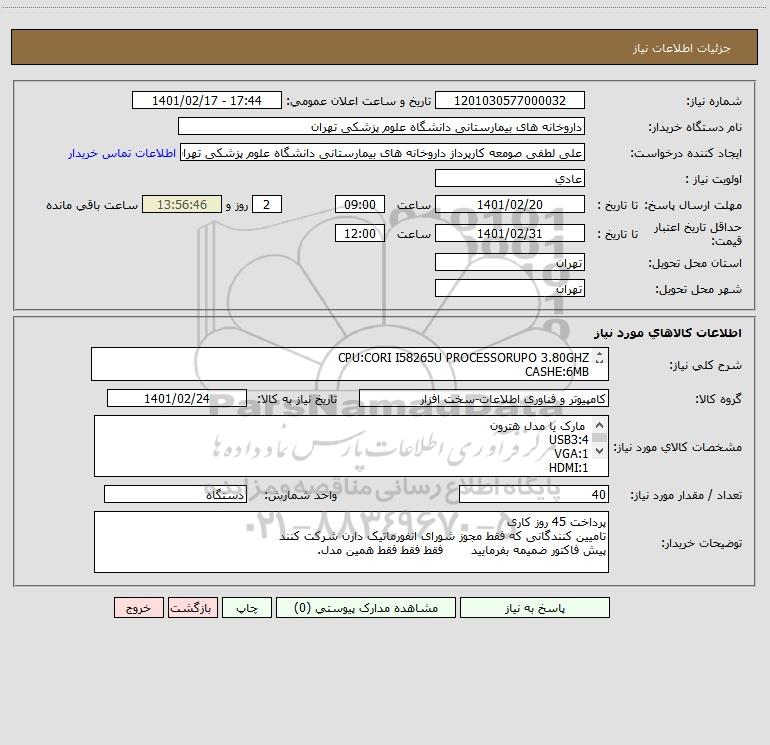Screen dimensions: 770x745
Task: Click 'مارک یا مدل هترون' specification line
Action: [538, 426]
